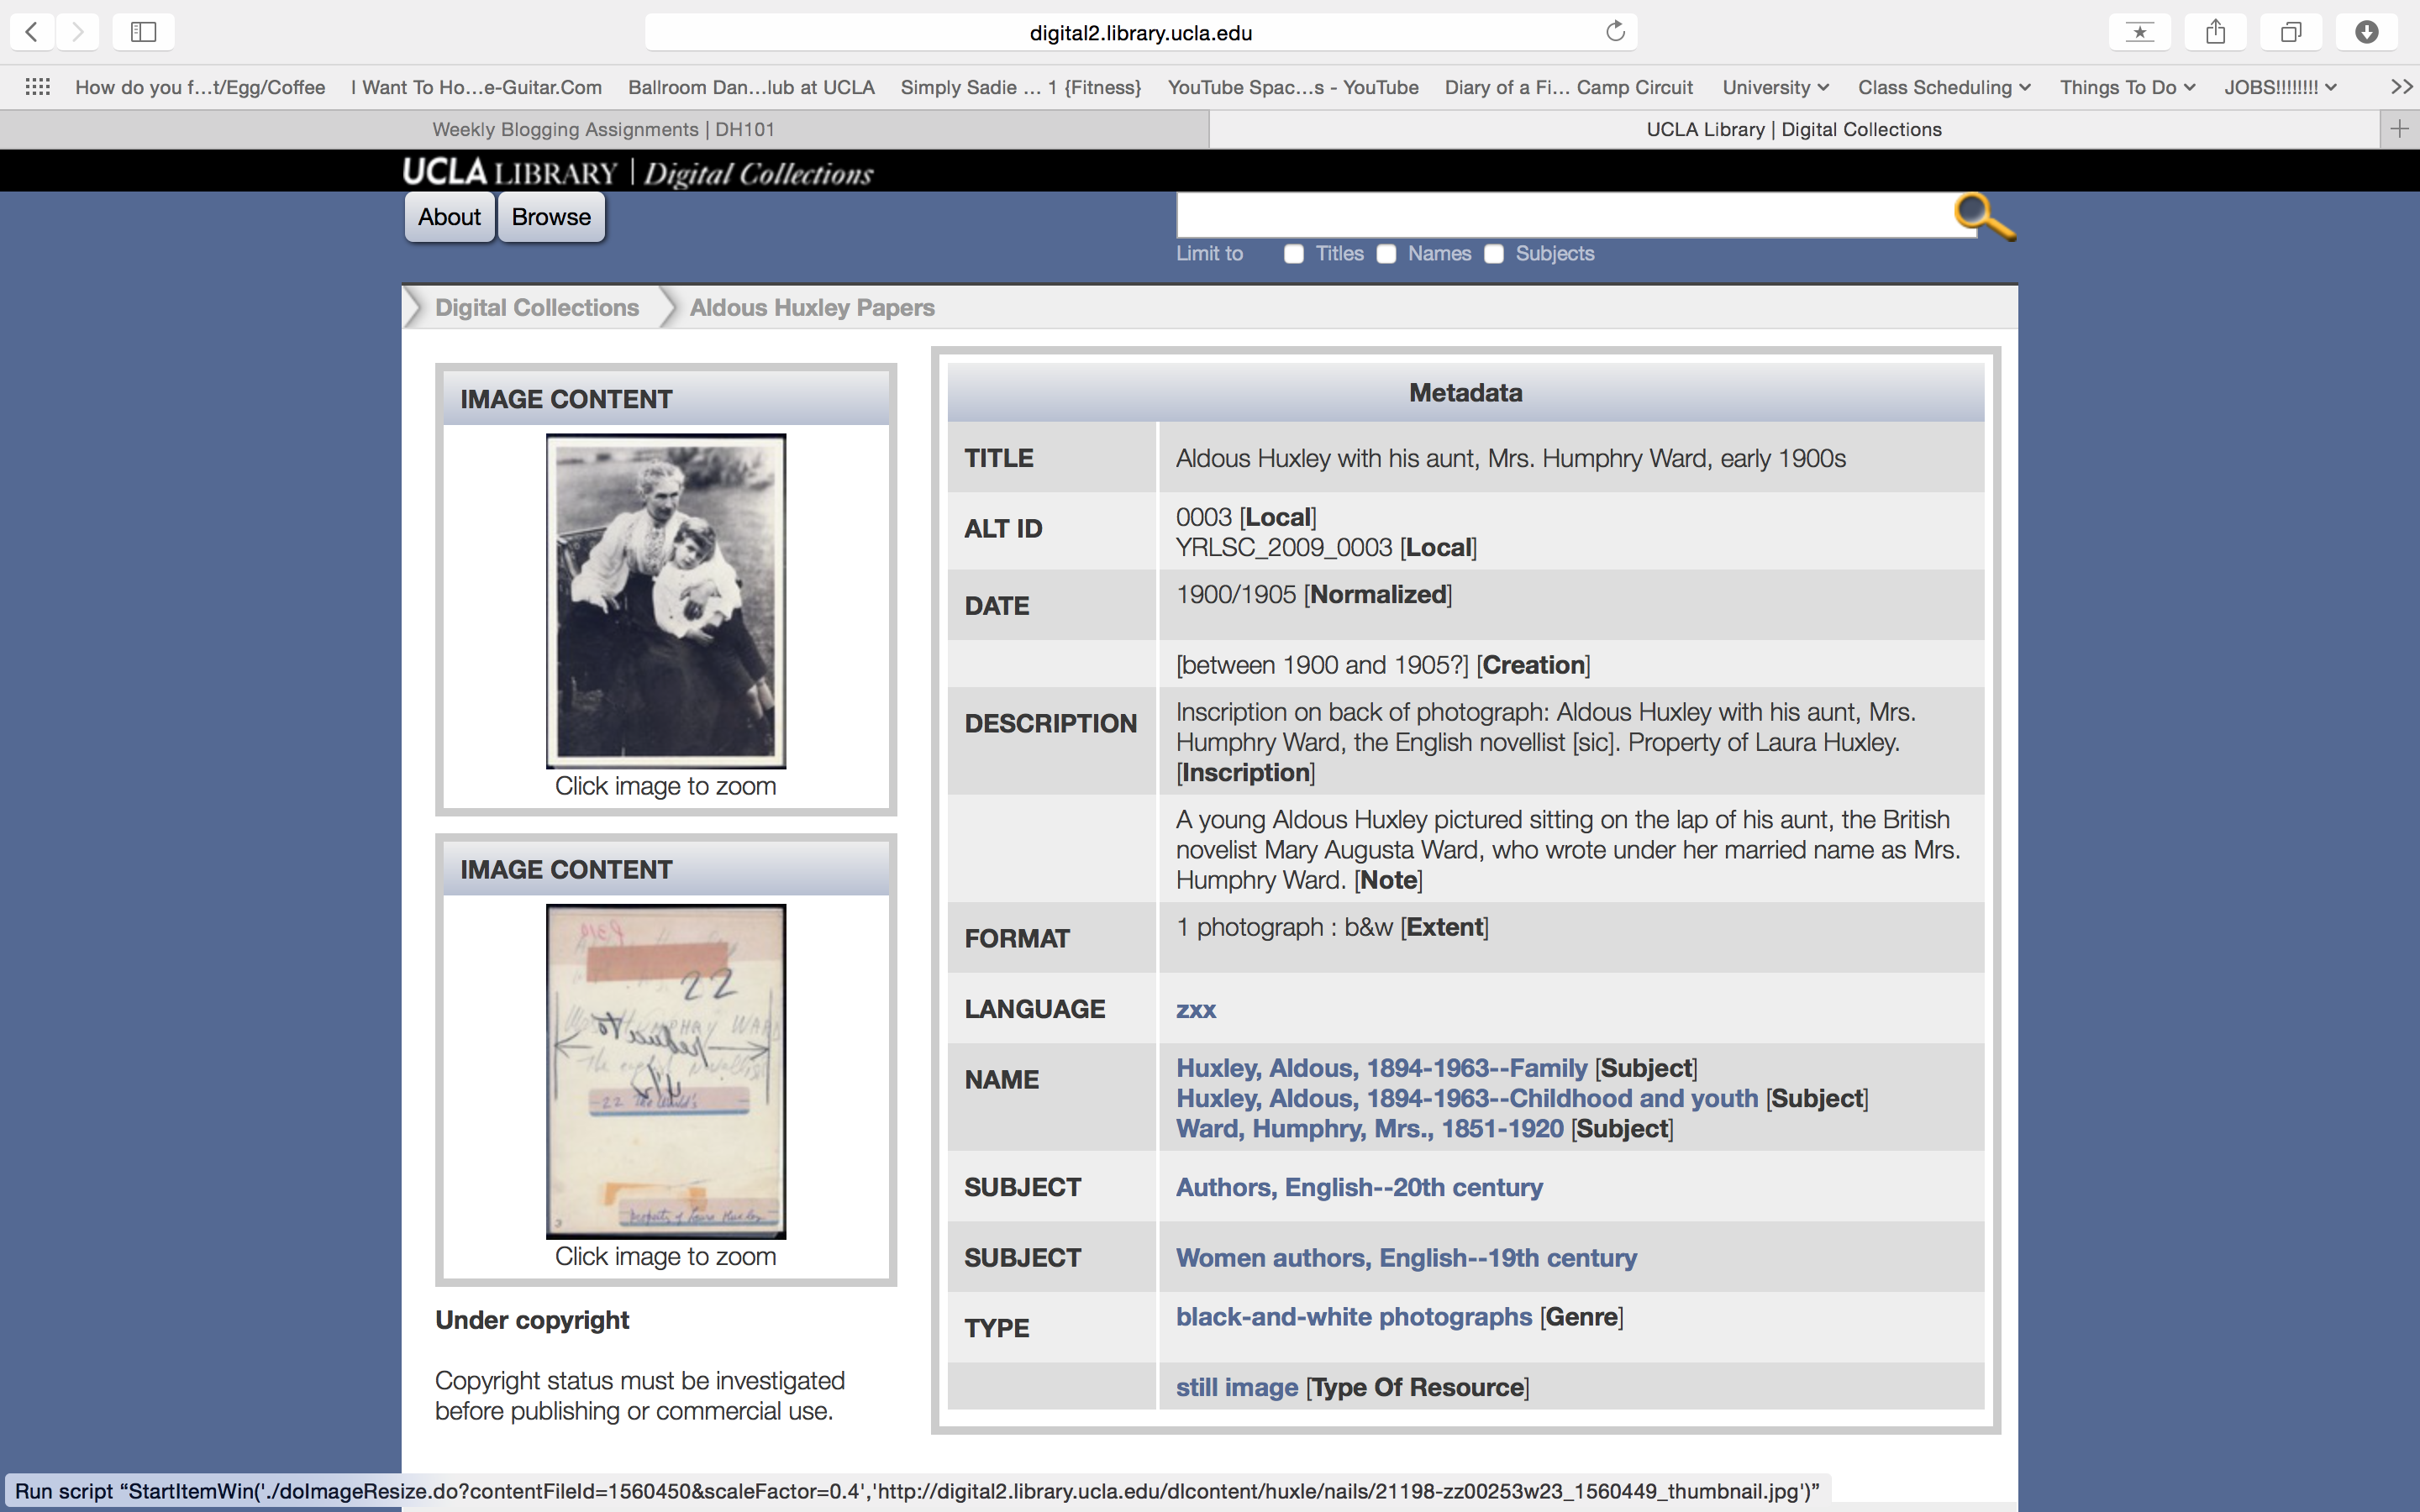2420x1512 pixels.
Task: Open the Browse menu button
Action: [x=551, y=217]
